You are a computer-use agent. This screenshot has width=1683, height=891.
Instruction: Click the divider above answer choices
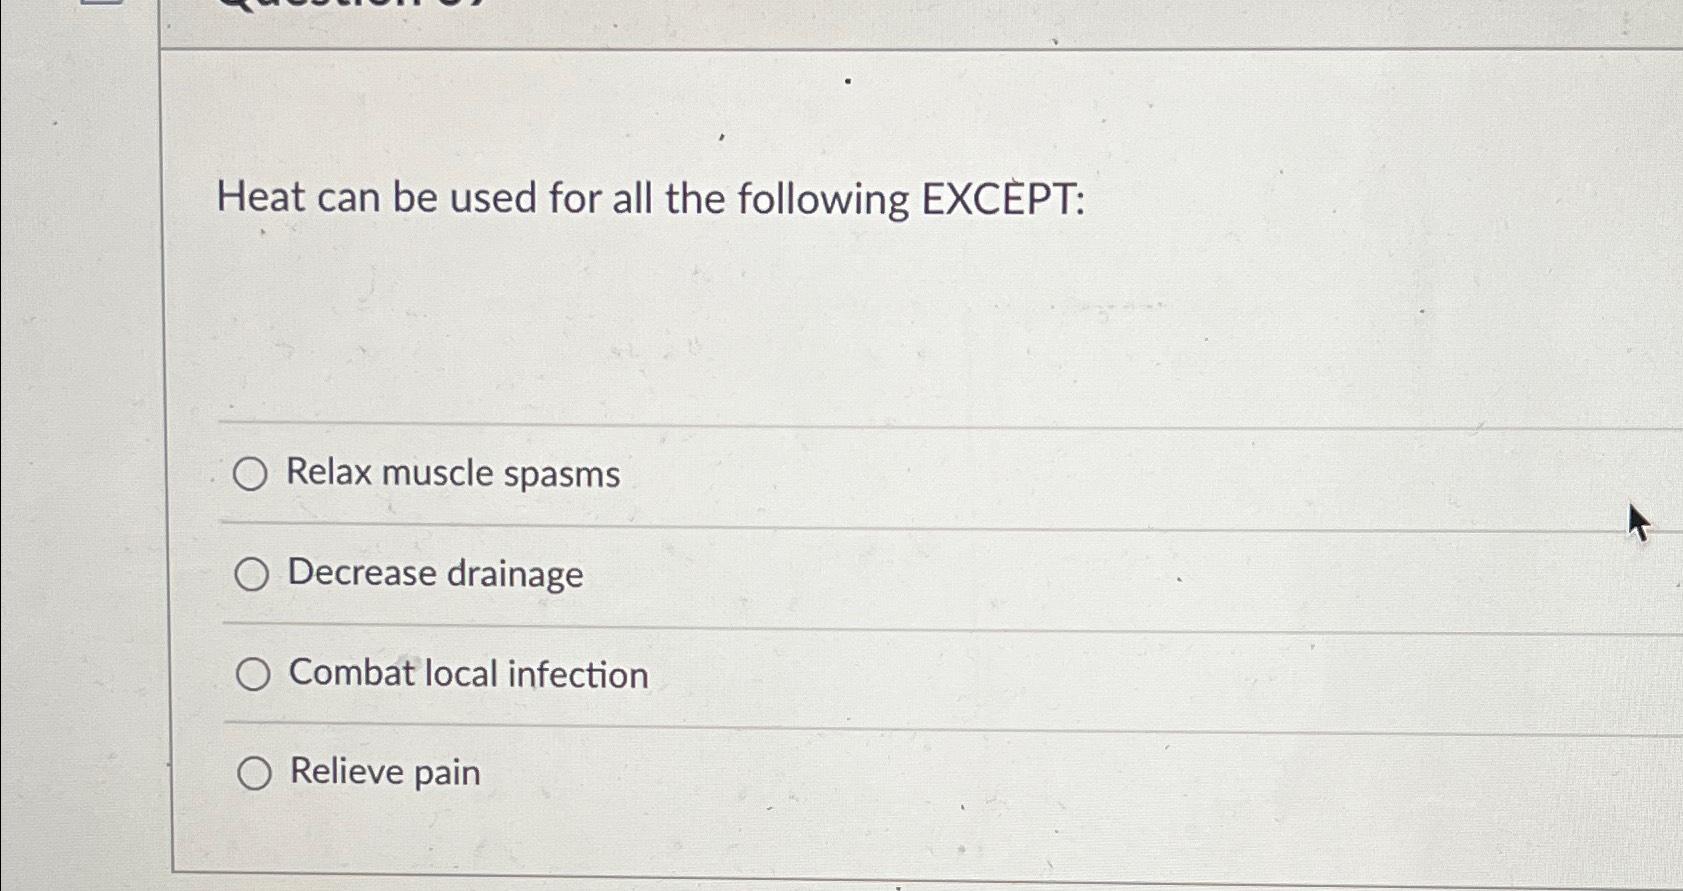click(700, 424)
